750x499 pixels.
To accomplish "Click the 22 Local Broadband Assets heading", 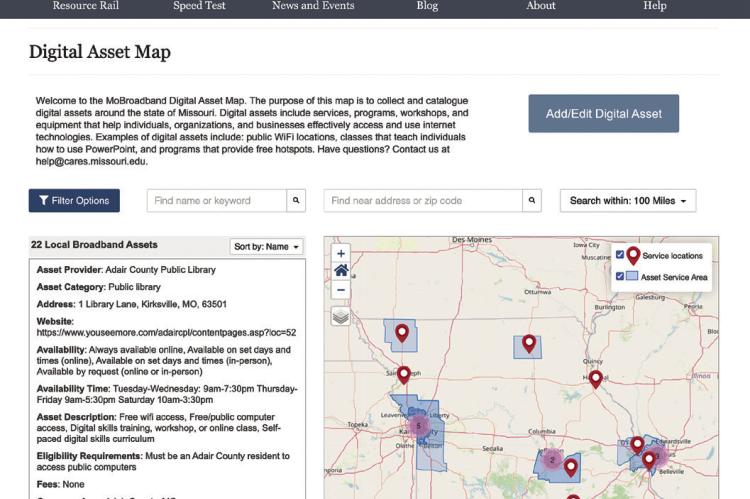I will (94, 244).
